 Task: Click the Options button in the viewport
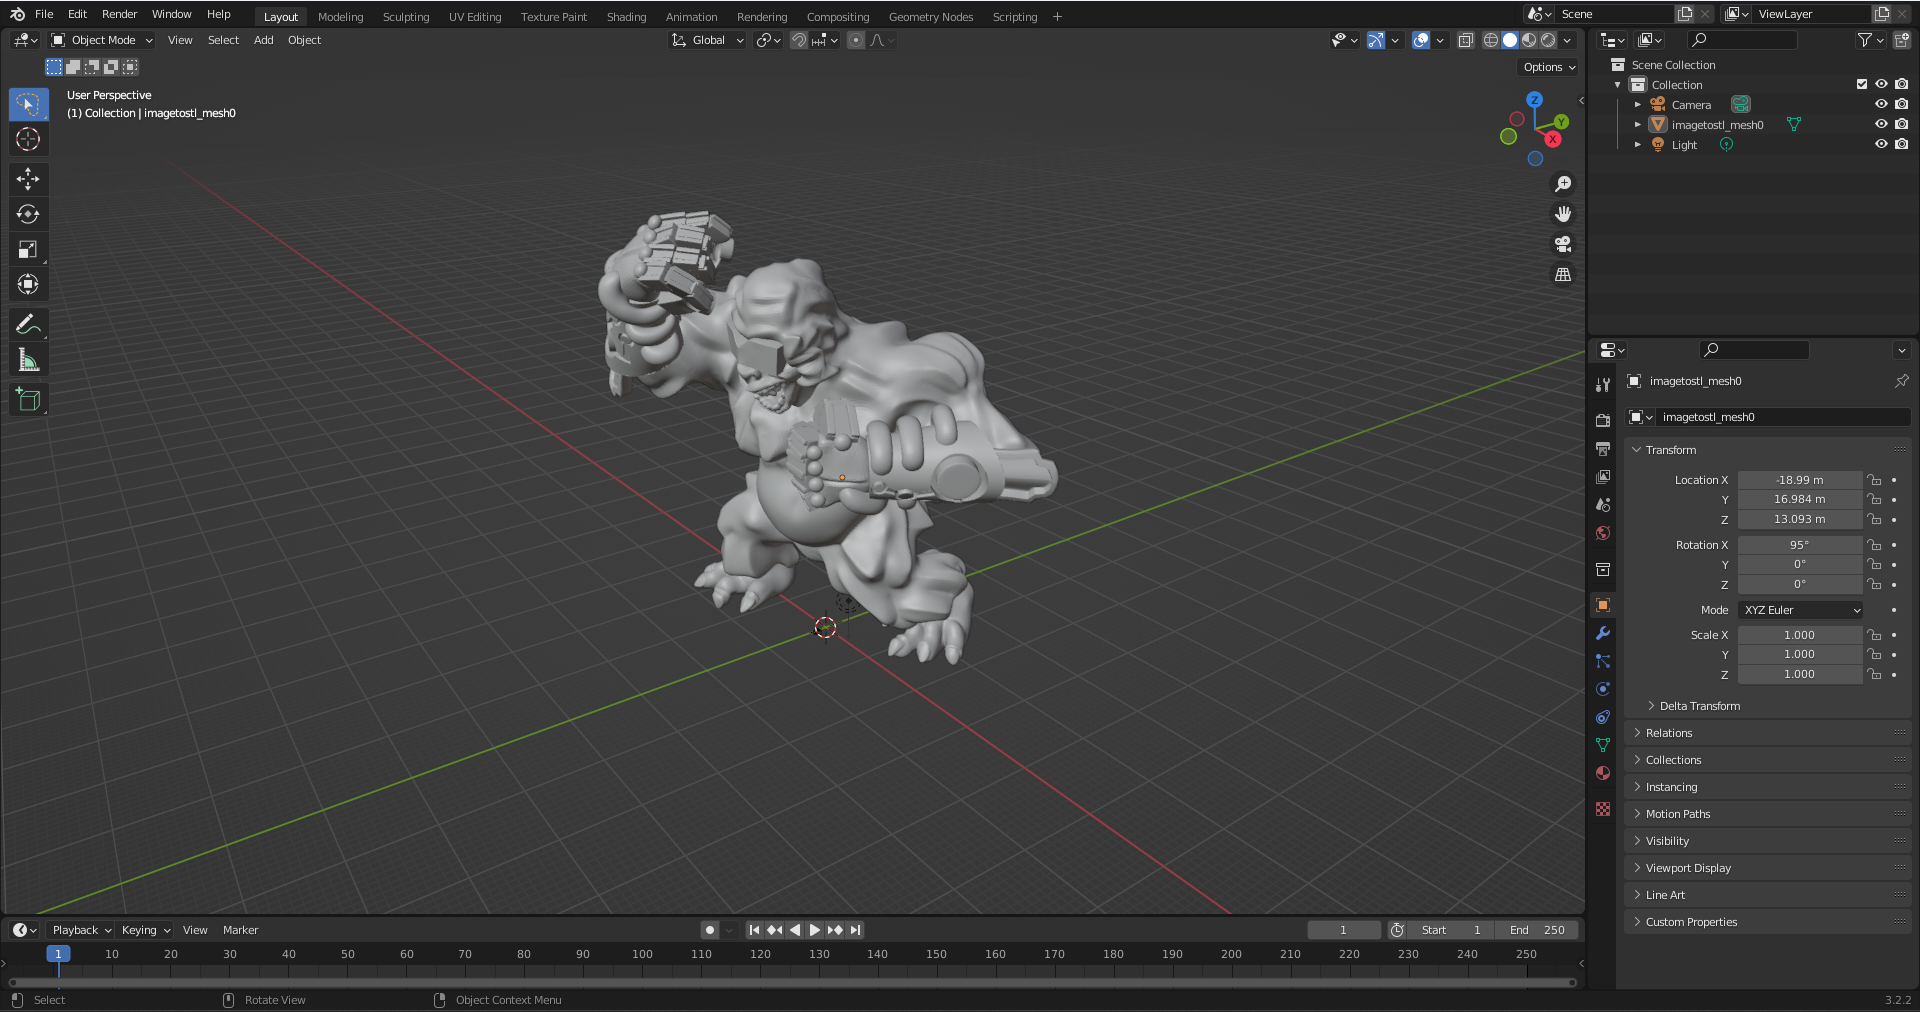coord(1546,66)
